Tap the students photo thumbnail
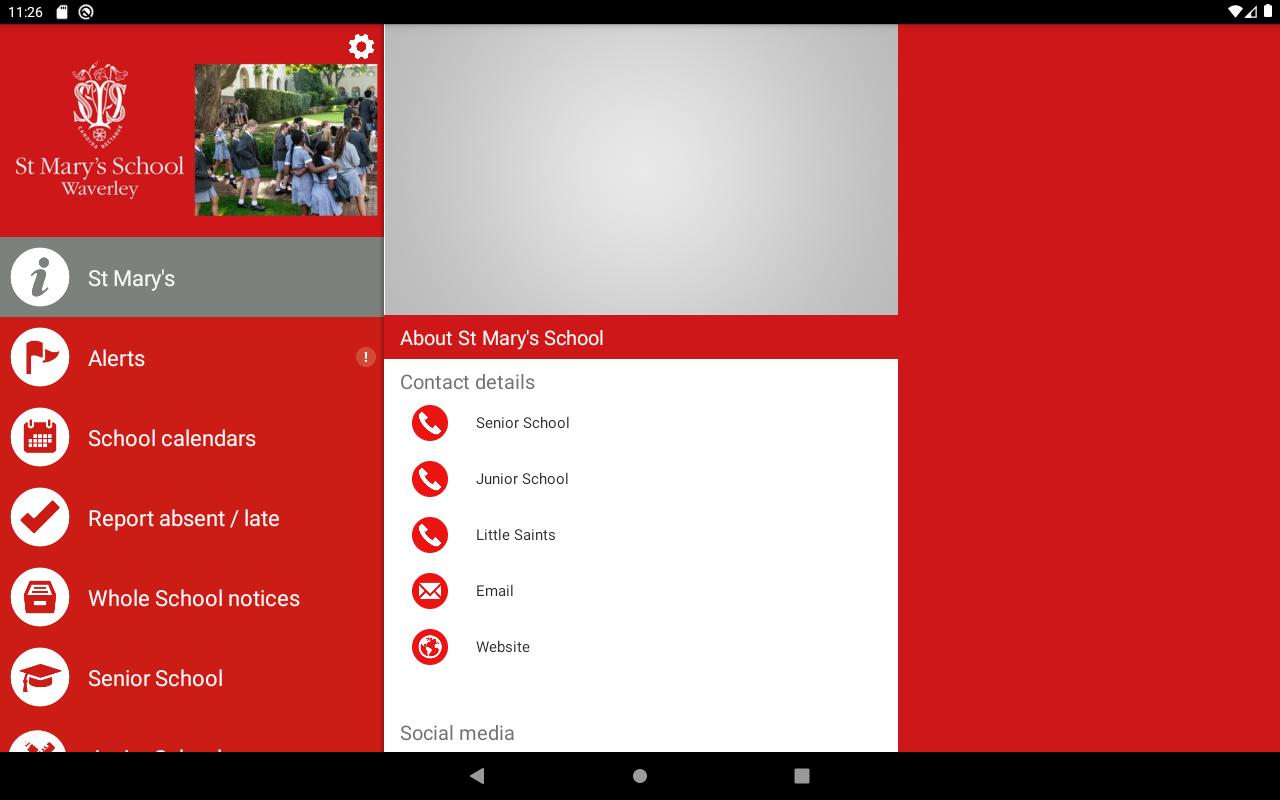The width and height of the screenshot is (1280, 800). (x=286, y=140)
